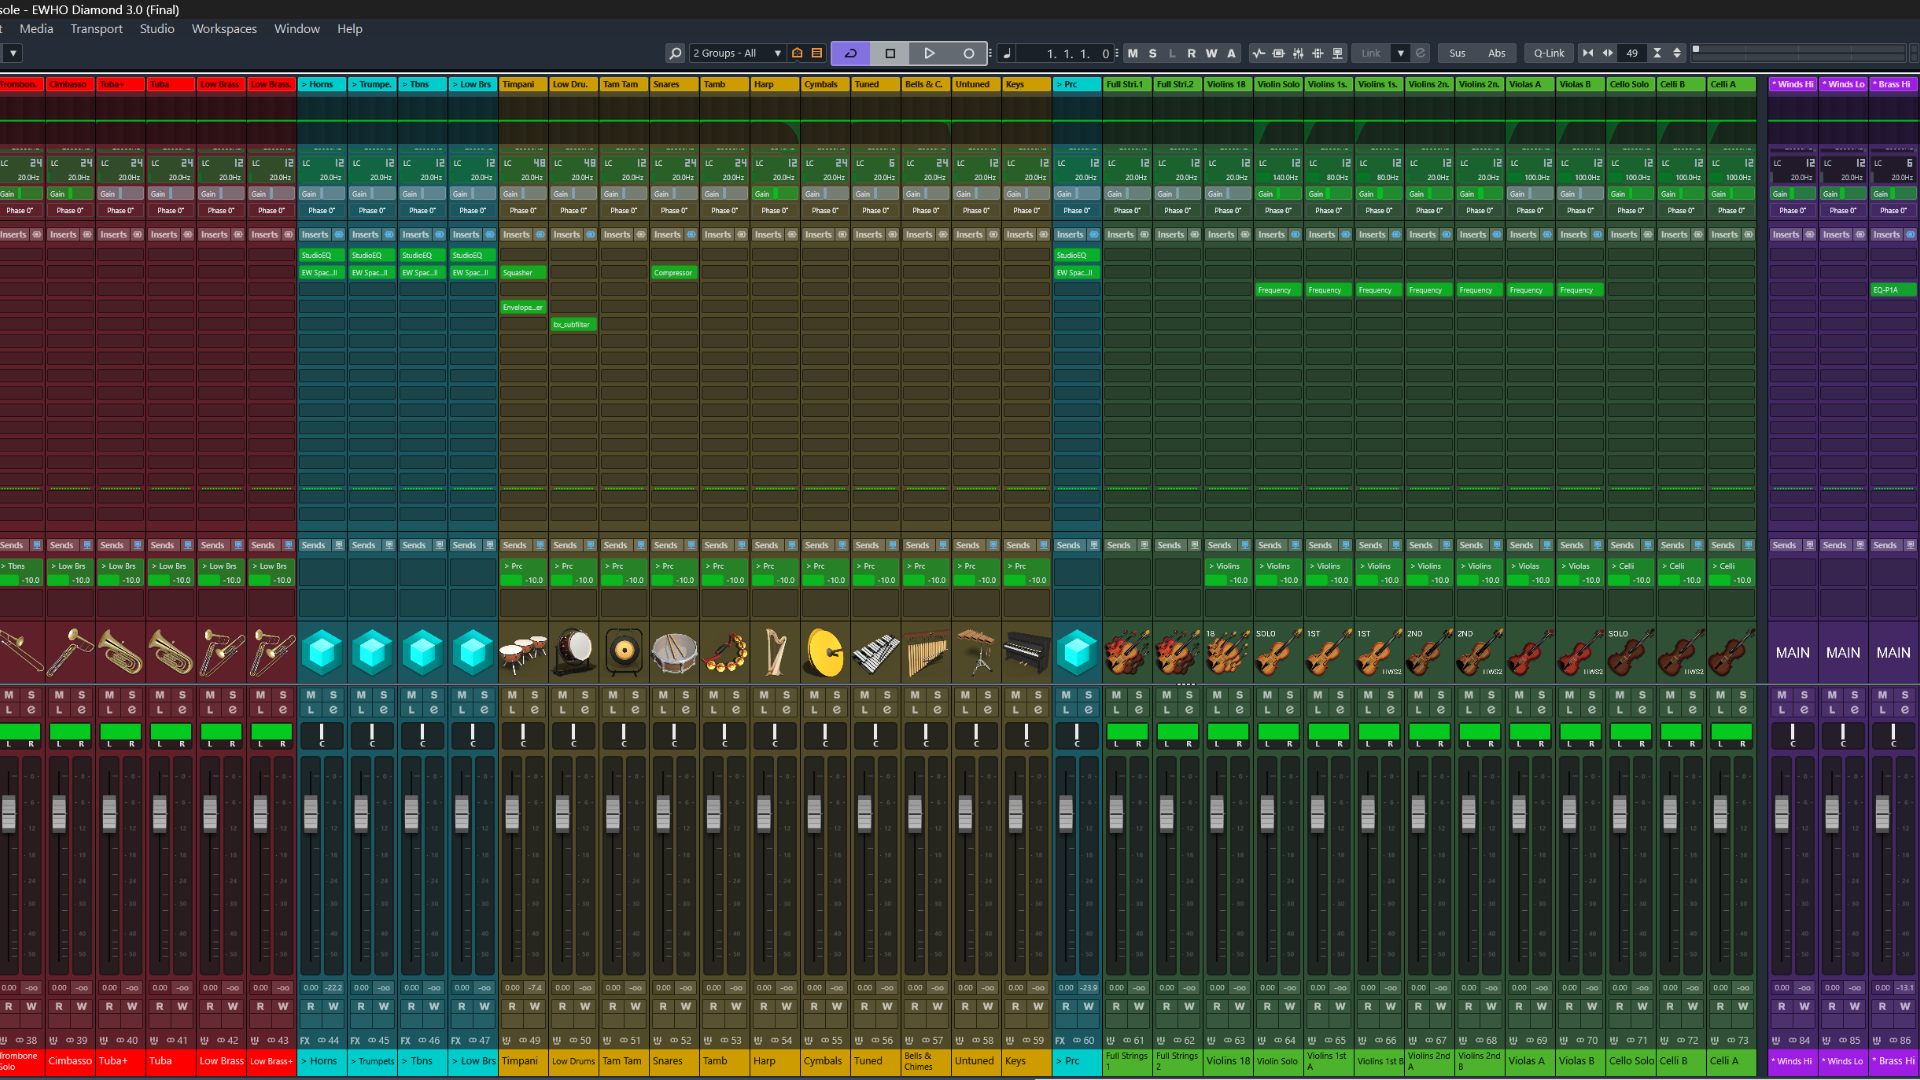
Task: Click the Harp channel picture
Action: pyautogui.click(x=775, y=652)
